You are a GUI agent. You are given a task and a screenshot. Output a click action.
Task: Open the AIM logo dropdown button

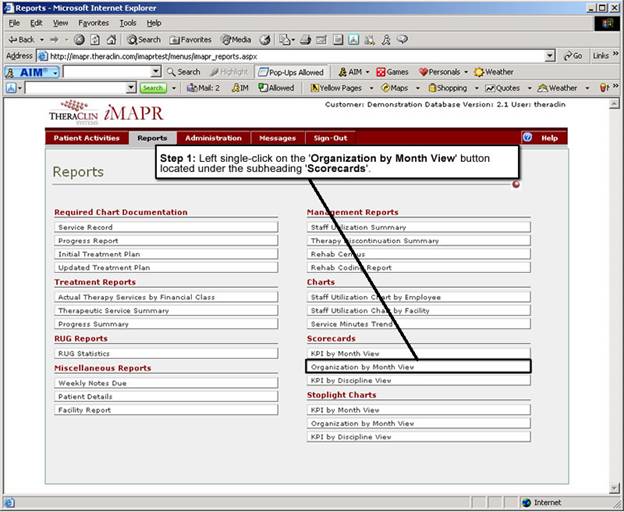[x=32, y=72]
